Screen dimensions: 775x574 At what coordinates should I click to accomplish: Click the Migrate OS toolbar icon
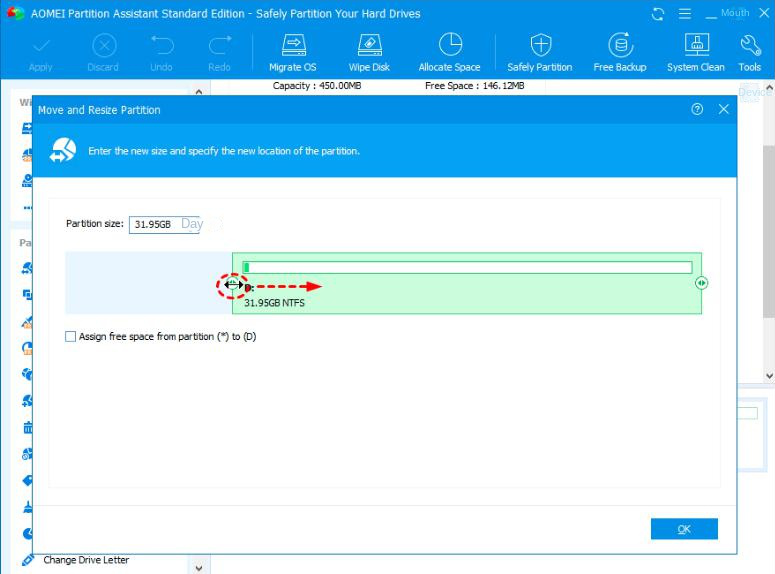(x=292, y=52)
